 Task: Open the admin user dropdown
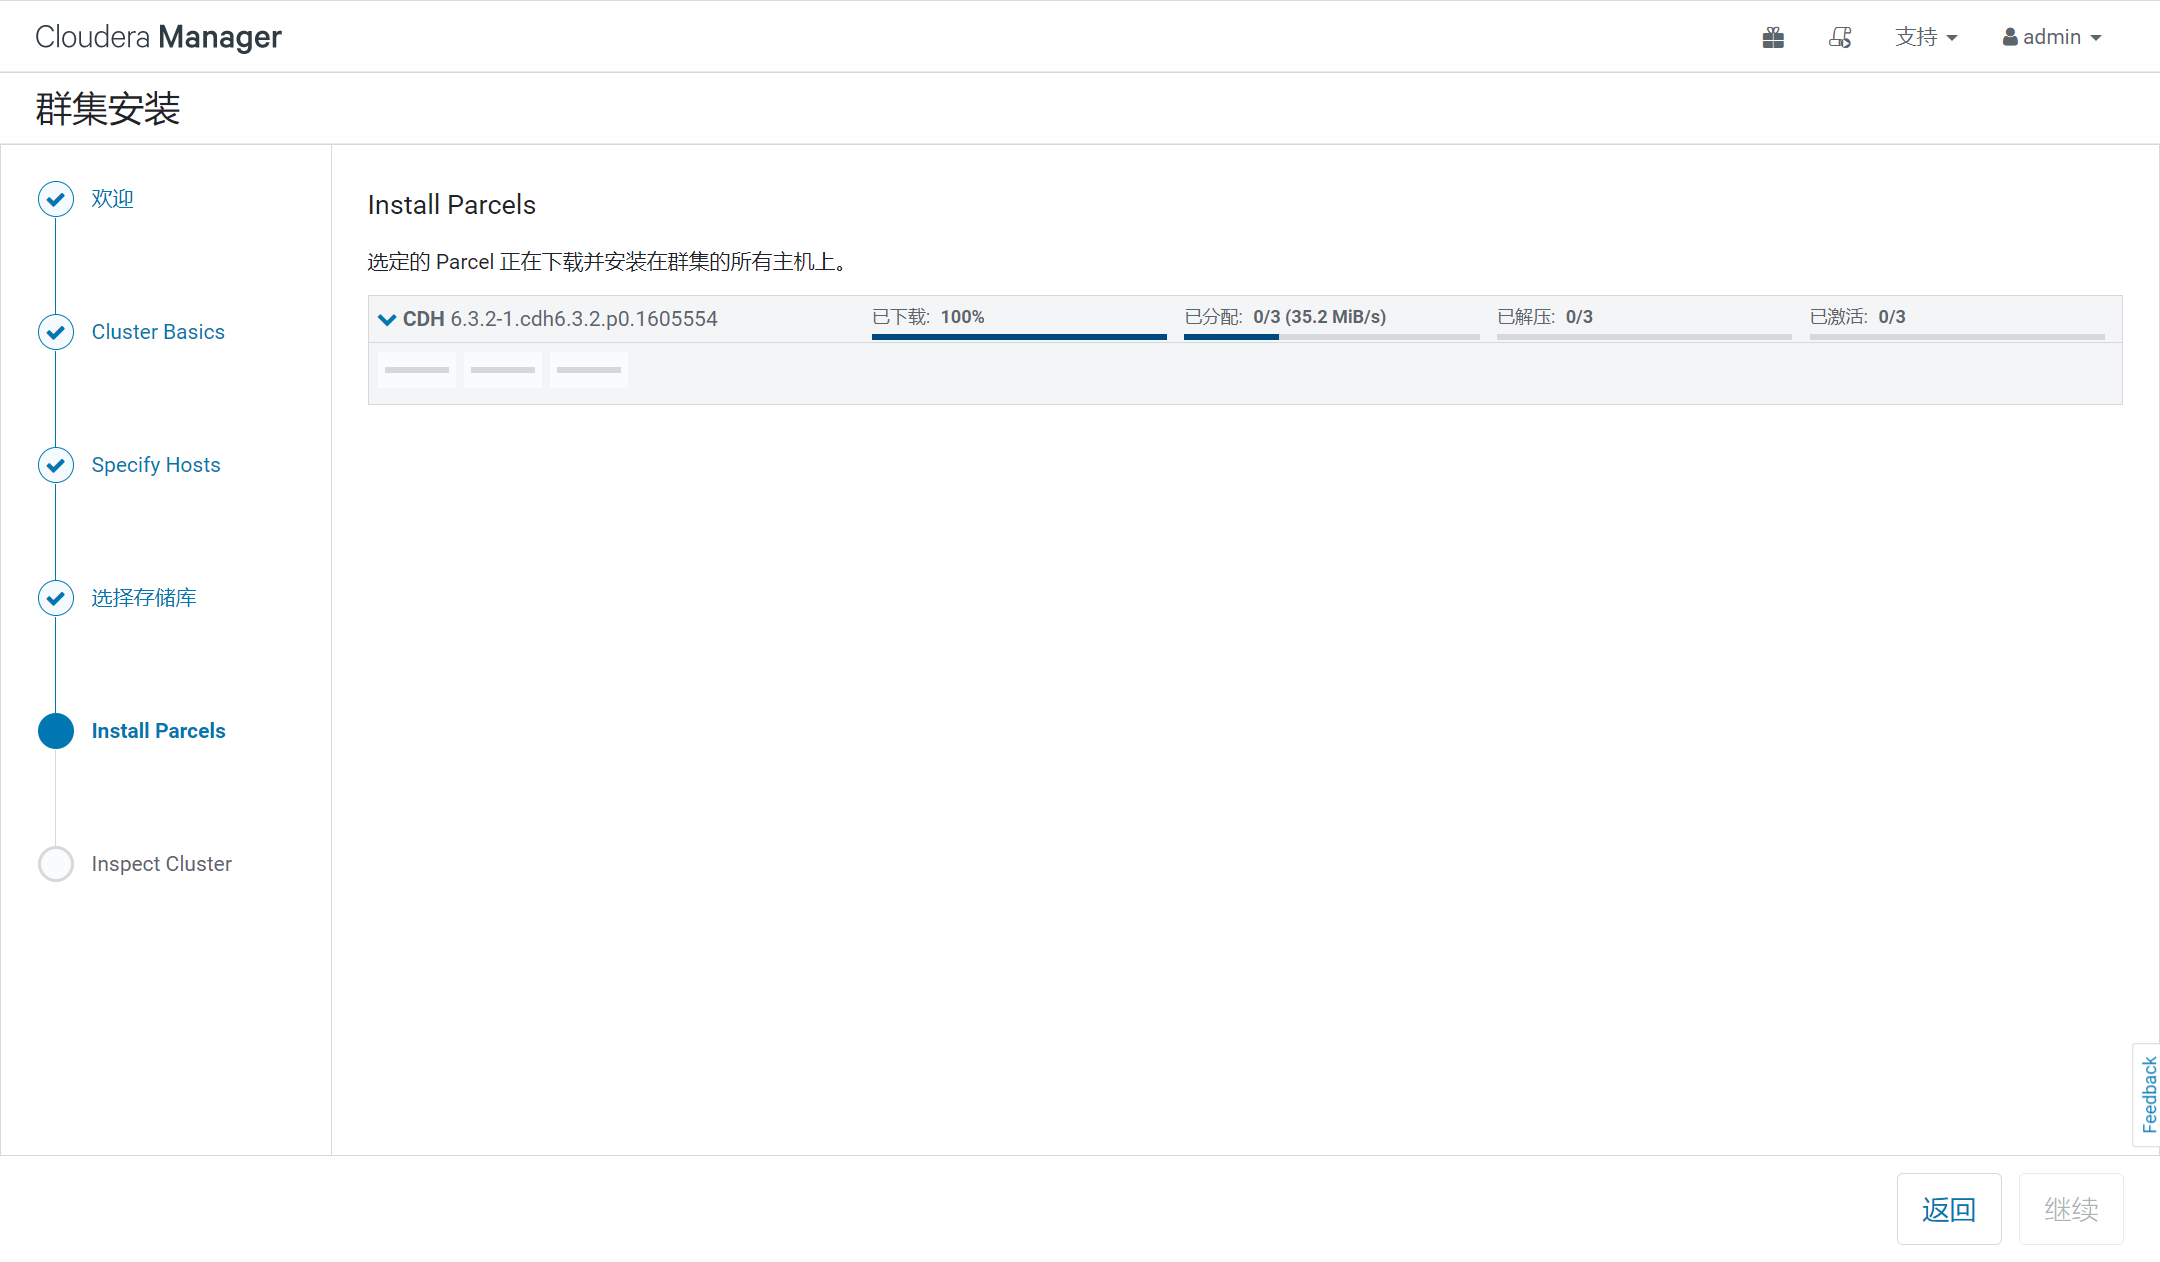point(2052,38)
